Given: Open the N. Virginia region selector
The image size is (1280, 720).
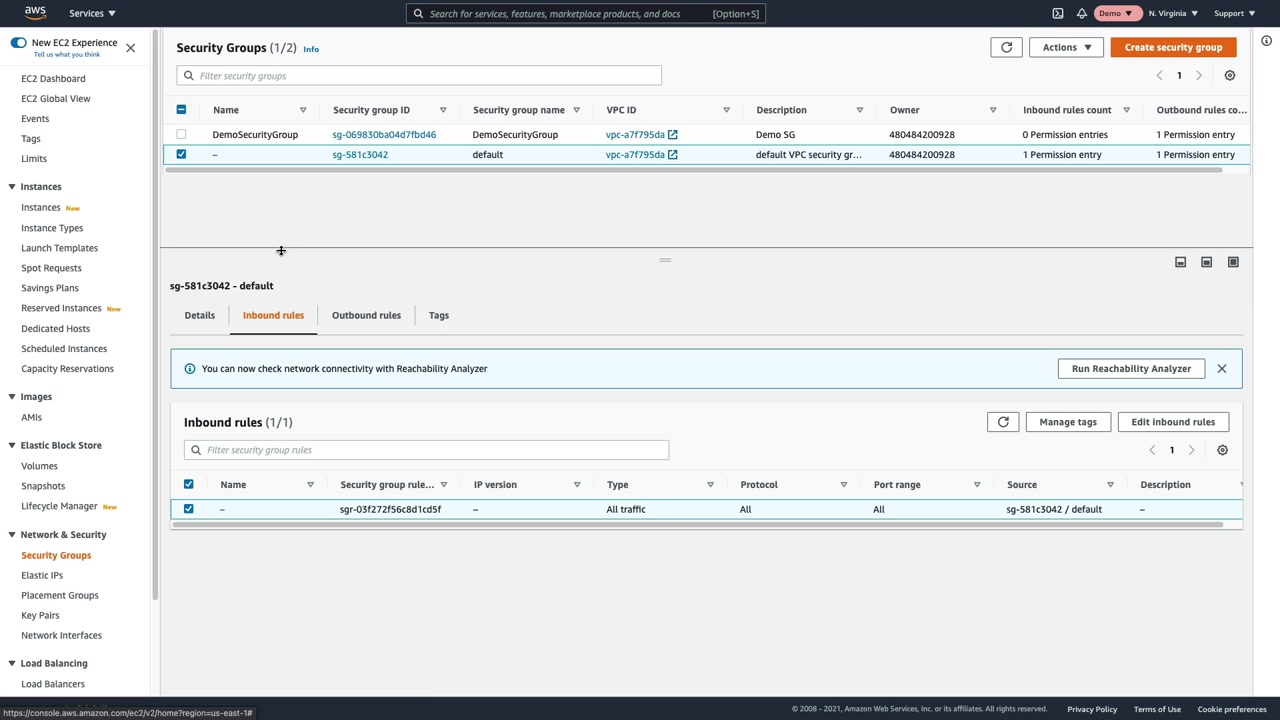Looking at the screenshot, I should click(1172, 13).
